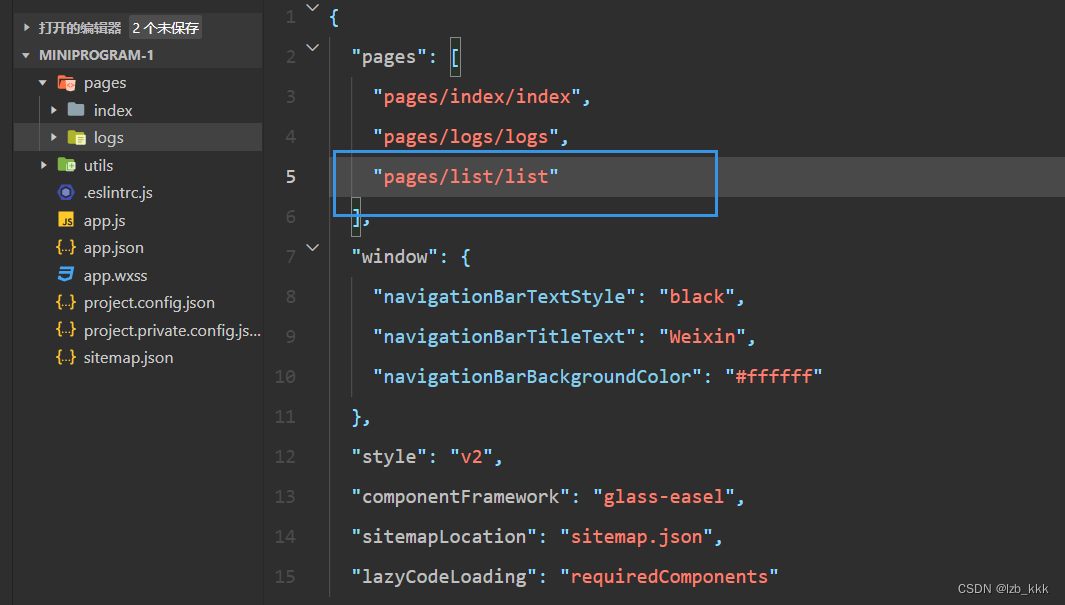The width and height of the screenshot is (1065, 605).
Task: Click the "pages" key on line 2
Action: pos(389,57)
